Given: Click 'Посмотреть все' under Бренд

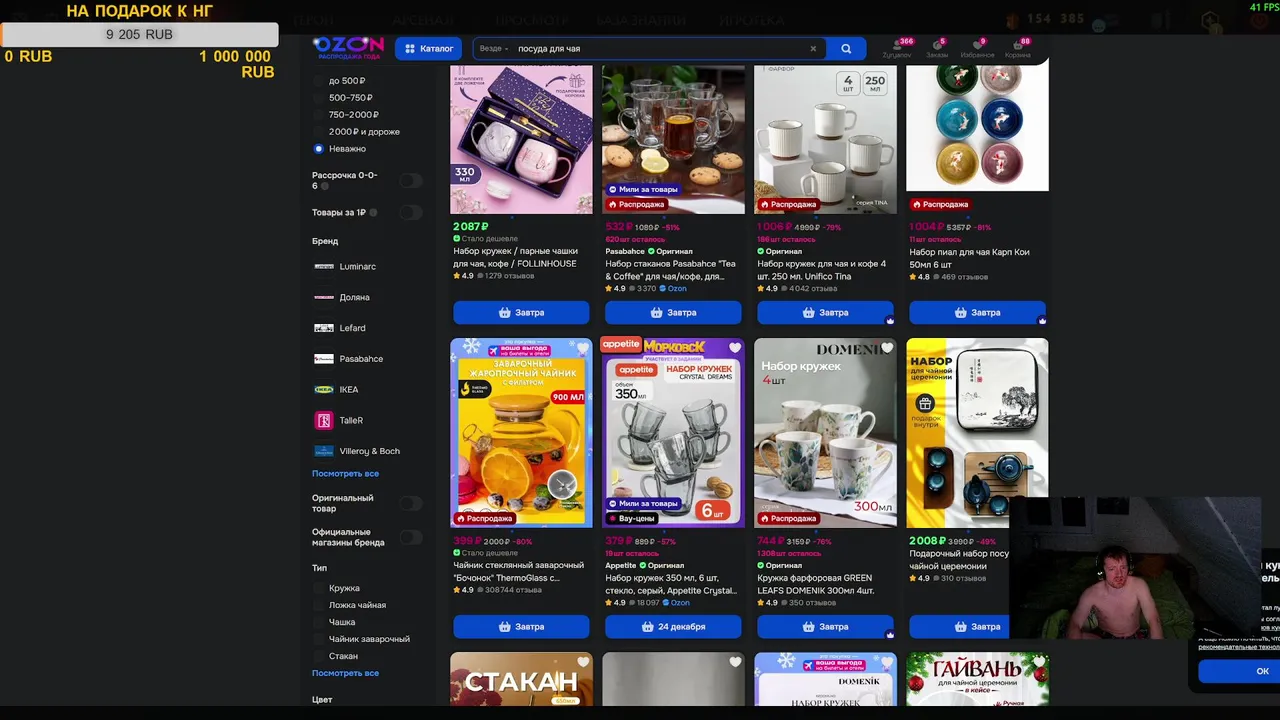Looking at the screenshot, I should point(345,474).
